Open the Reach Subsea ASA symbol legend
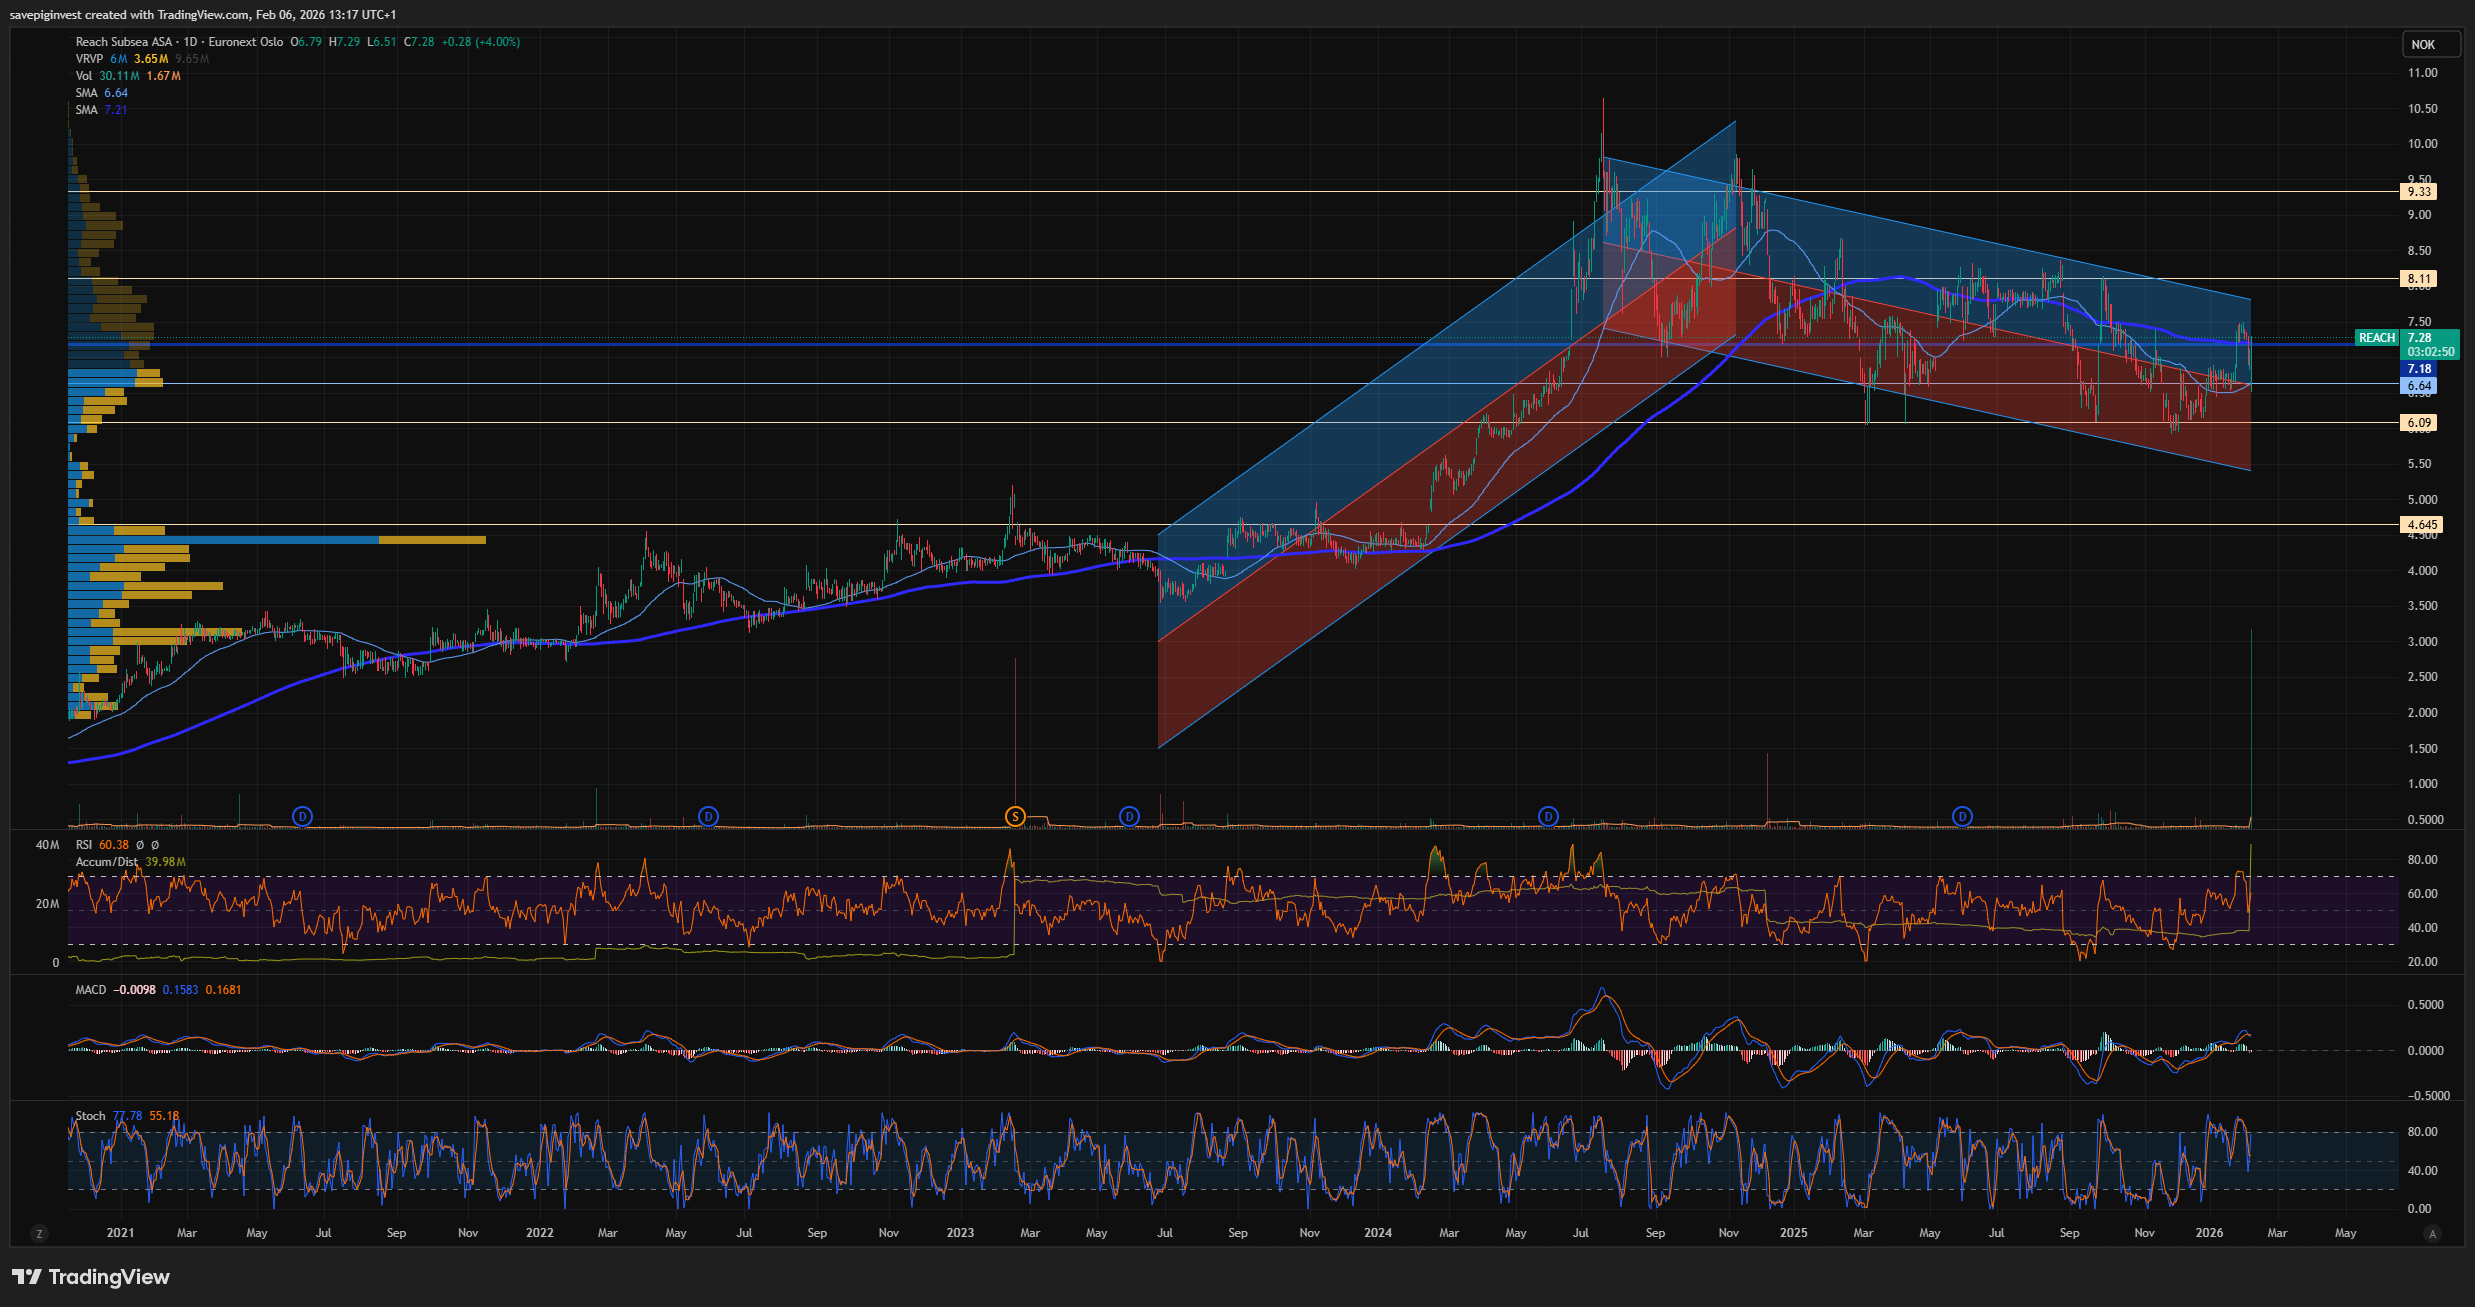This screenshot has height=1307, width=2475. [124, 42]
